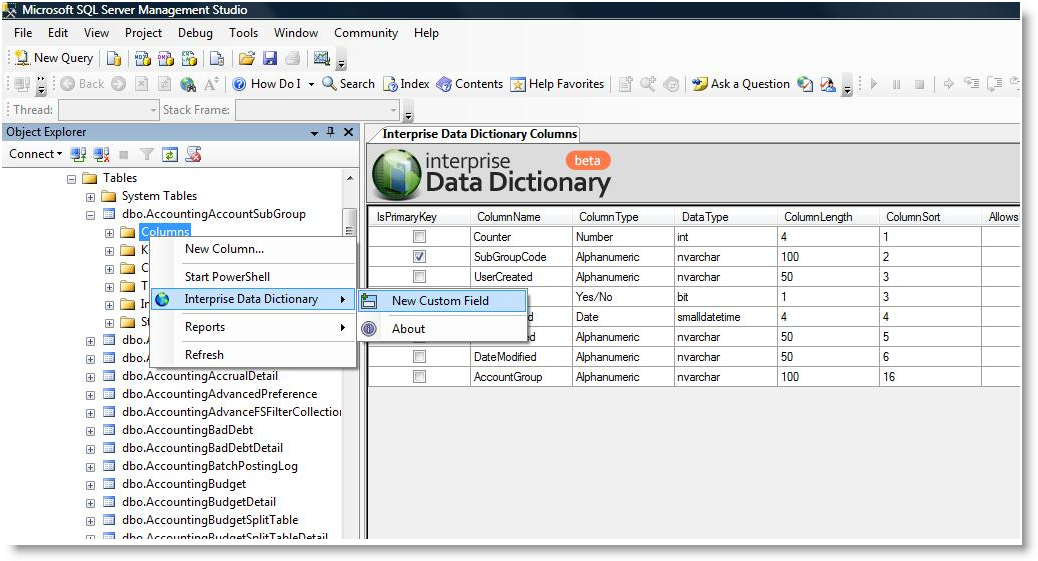Pin the Object Explorer panel with auto-hide icon
This screenshot has width=1038, height=561.
coord(331,132)
